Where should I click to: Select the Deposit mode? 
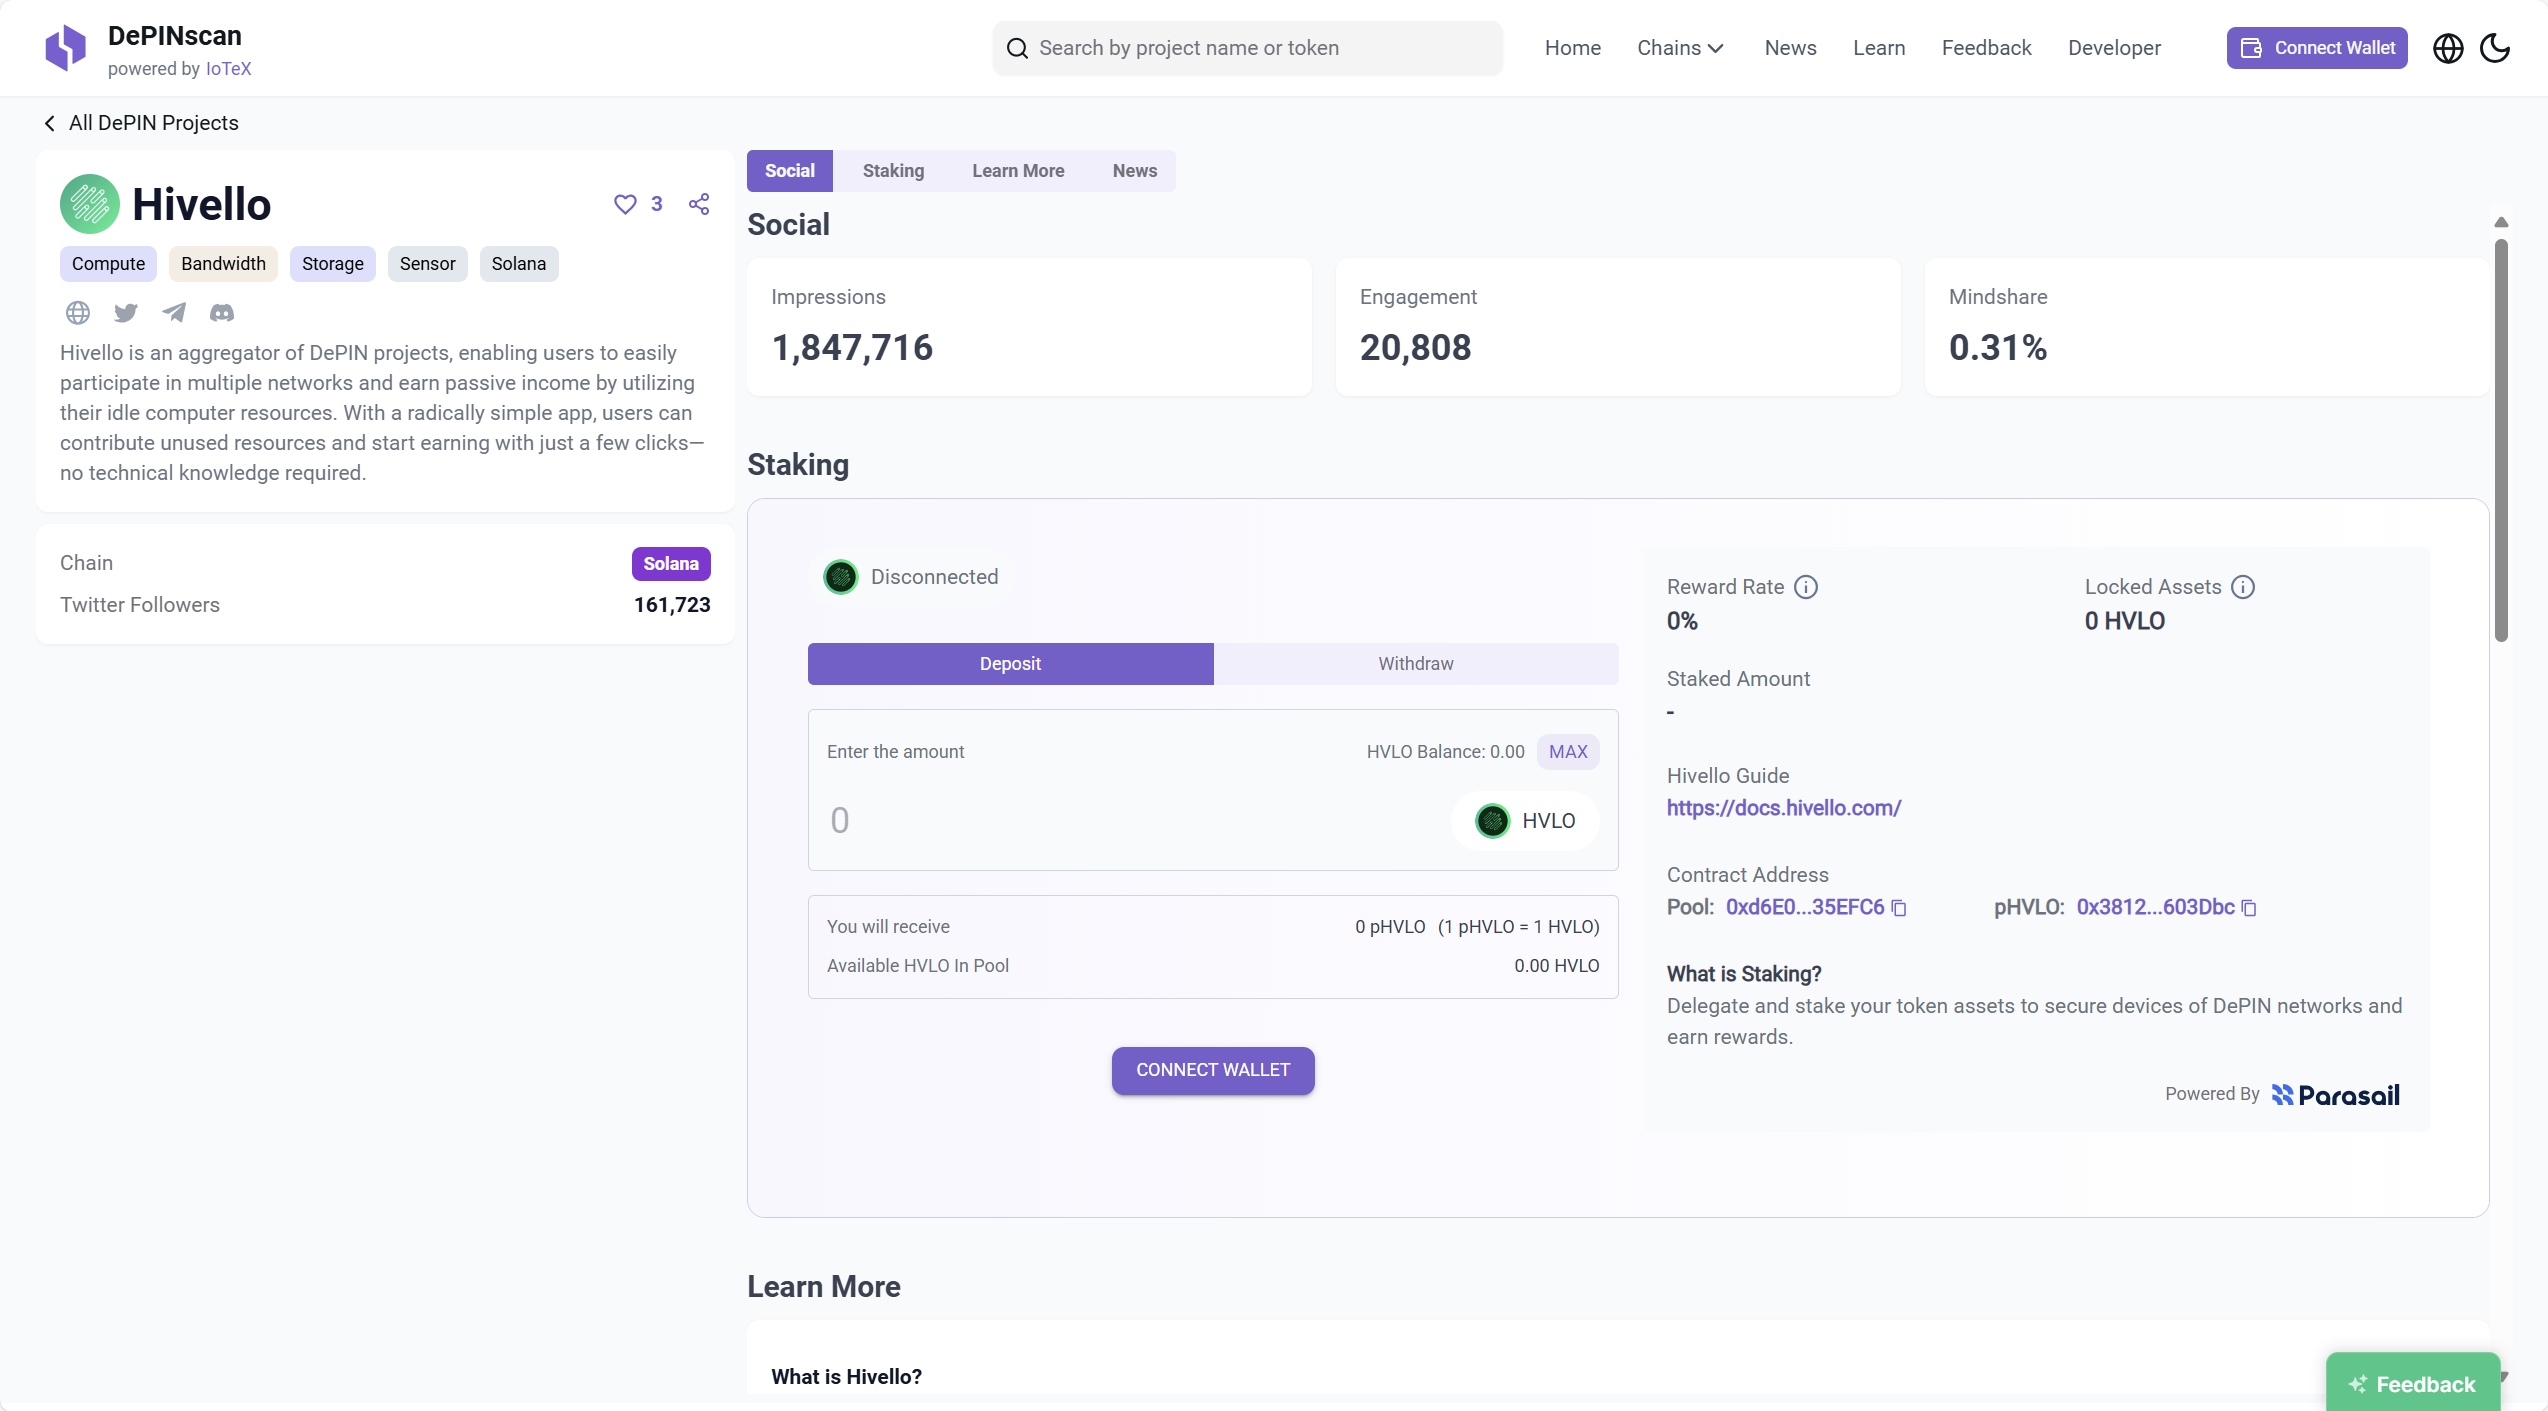(x=1010, y=664)
